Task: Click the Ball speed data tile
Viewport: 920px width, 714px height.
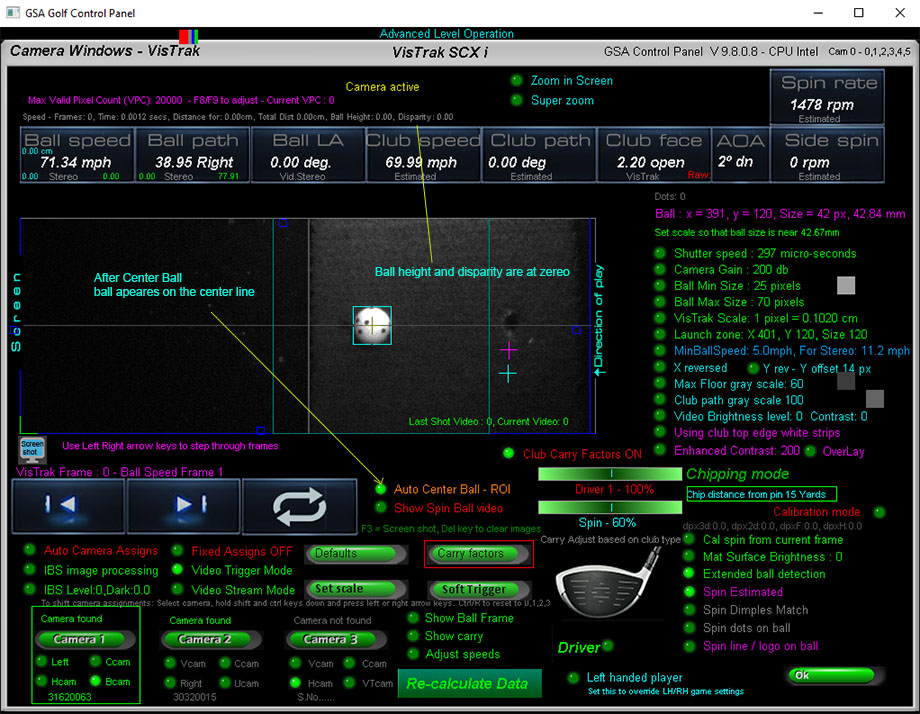Action: click(76, 155)
